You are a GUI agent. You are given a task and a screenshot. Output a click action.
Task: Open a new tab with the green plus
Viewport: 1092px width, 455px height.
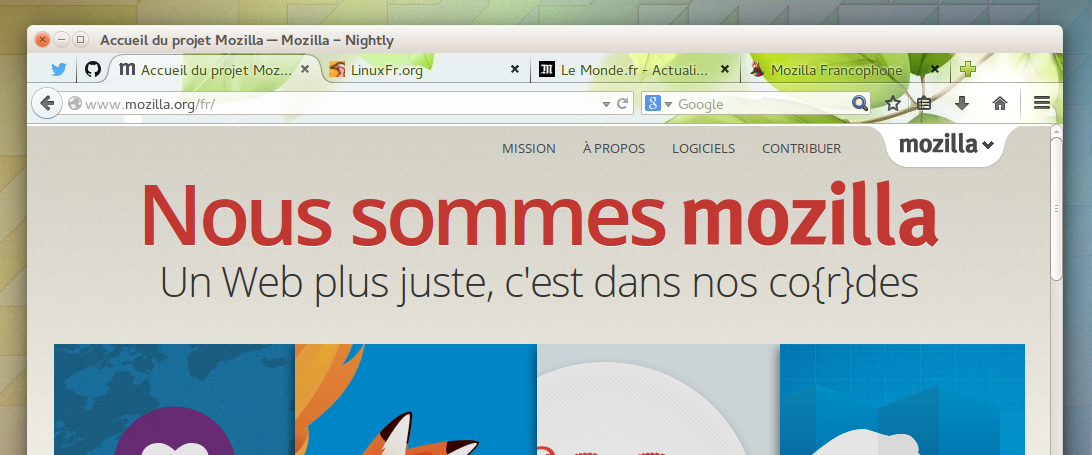(967, 69)
